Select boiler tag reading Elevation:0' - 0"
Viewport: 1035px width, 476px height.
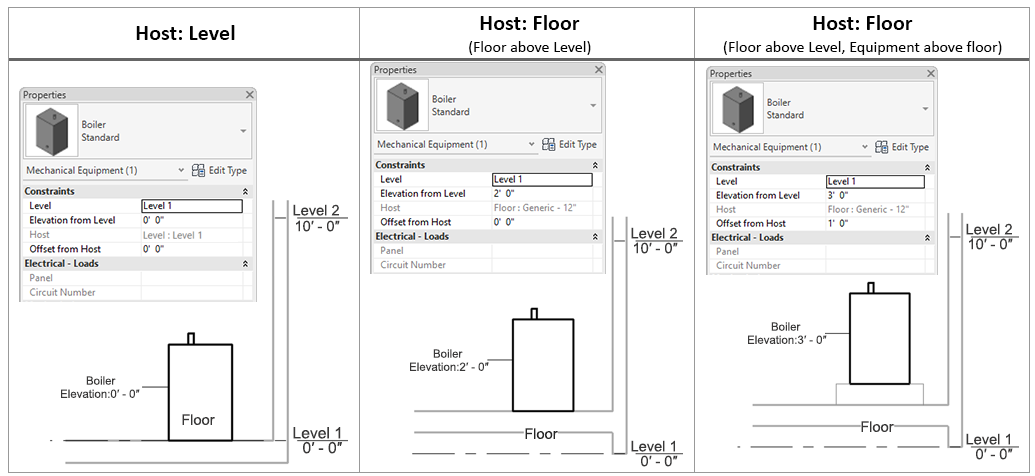click(x=100, y=388)
